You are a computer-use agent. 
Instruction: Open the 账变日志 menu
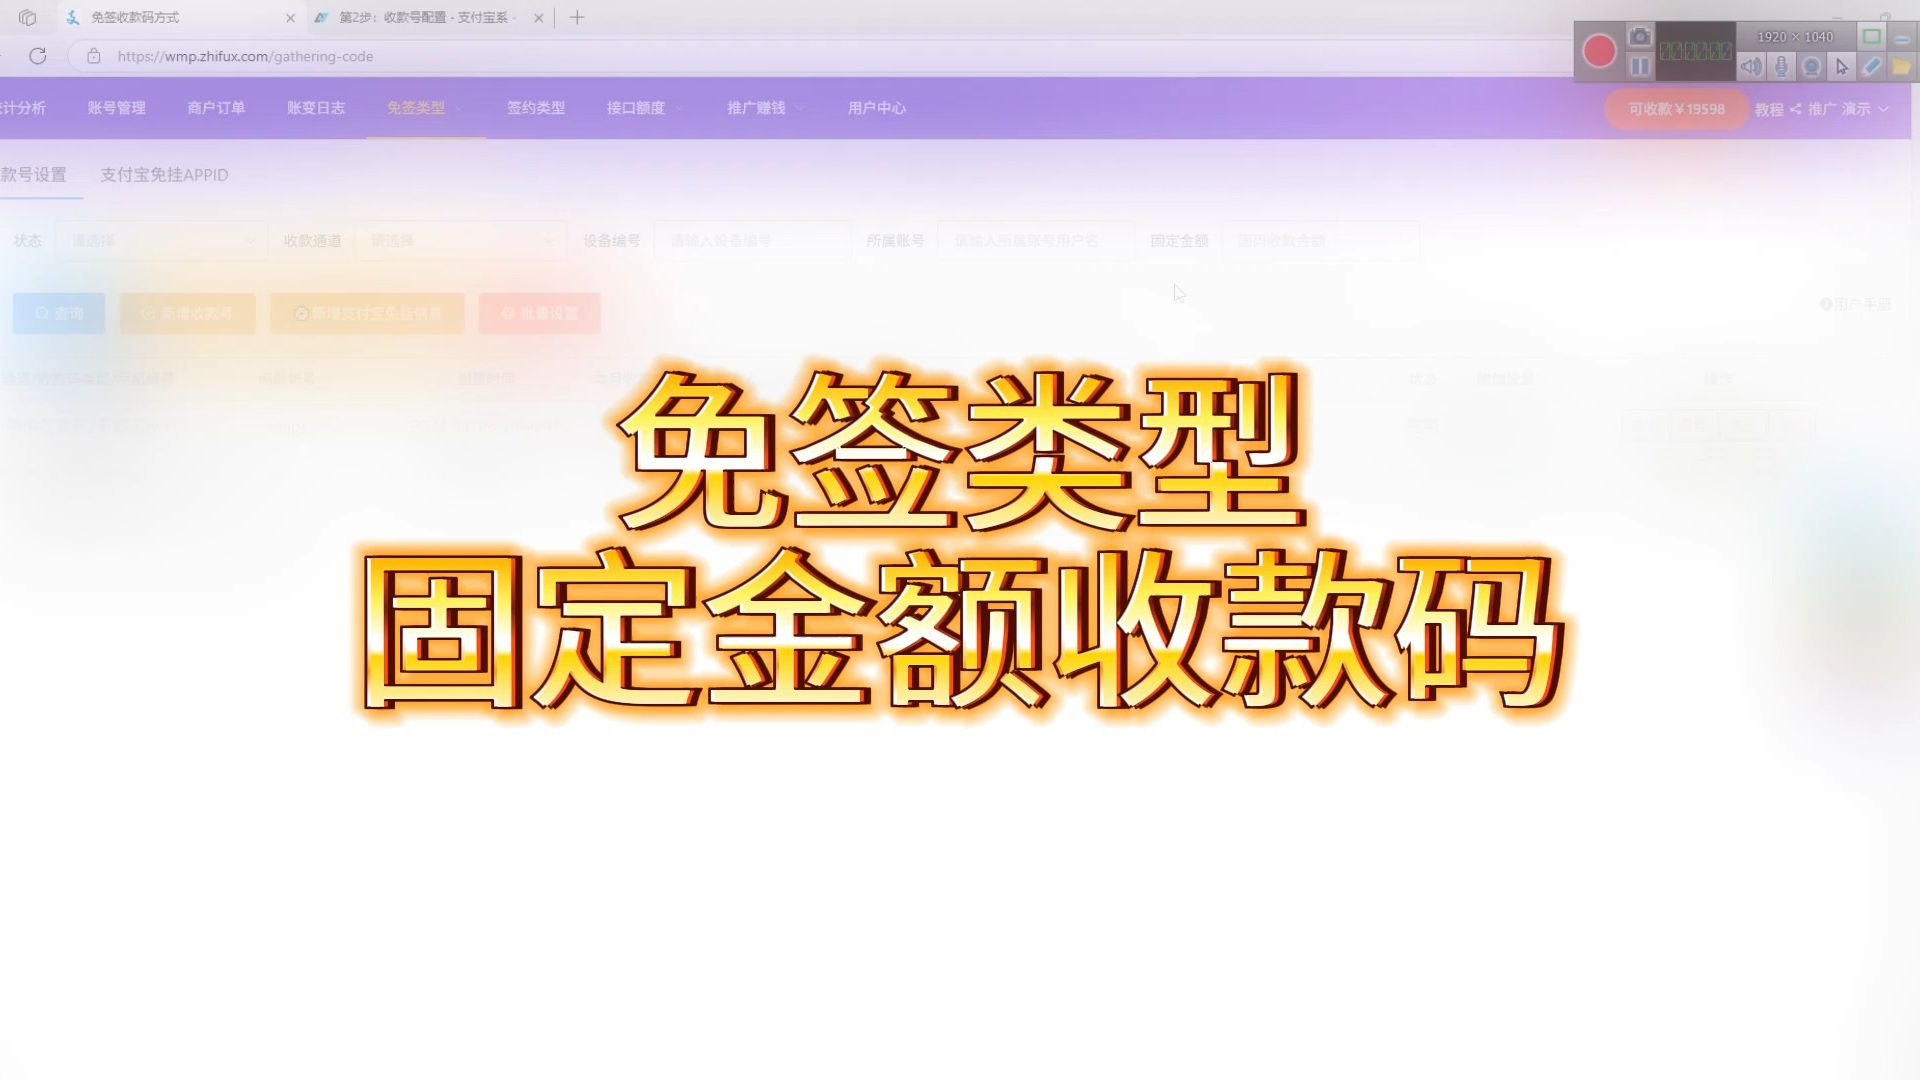[x=316, y=108]
